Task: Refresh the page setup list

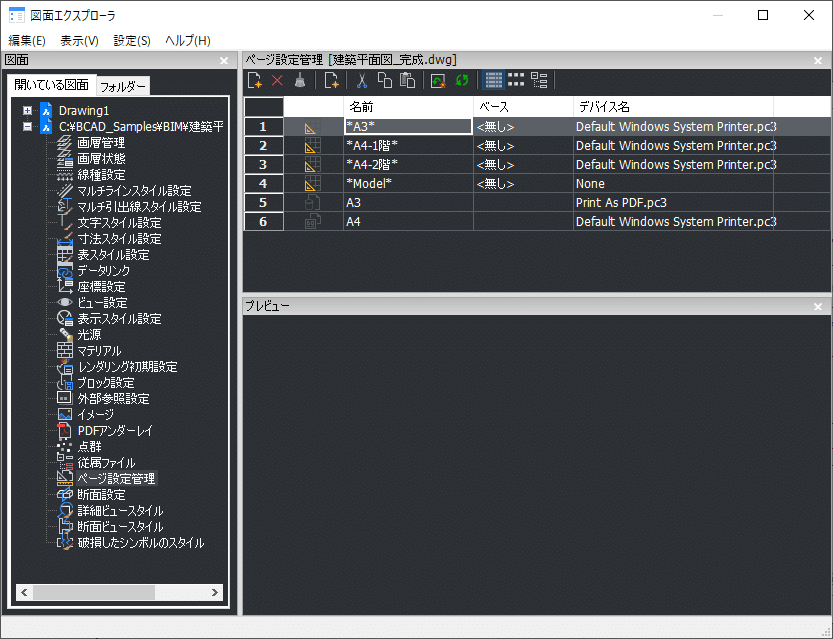Action: (460, 80)
